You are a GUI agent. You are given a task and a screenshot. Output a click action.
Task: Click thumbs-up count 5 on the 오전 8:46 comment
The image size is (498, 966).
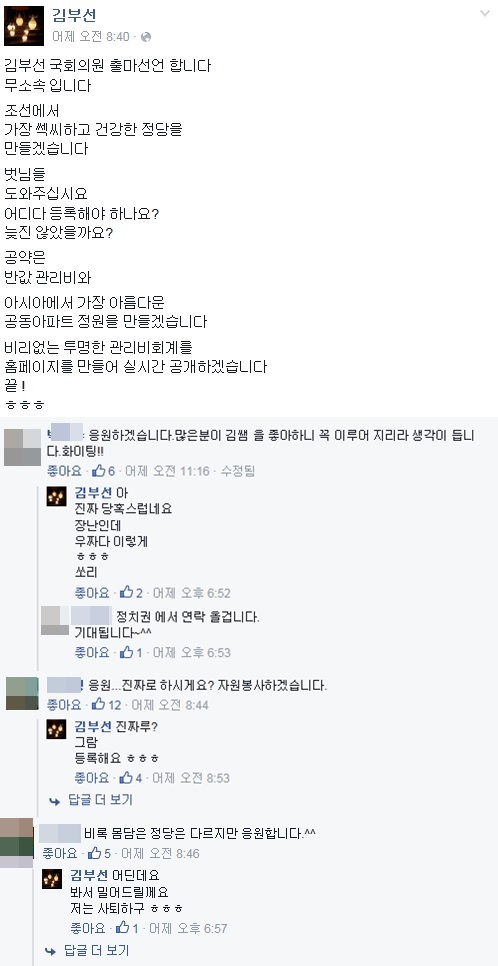(100, 854)
